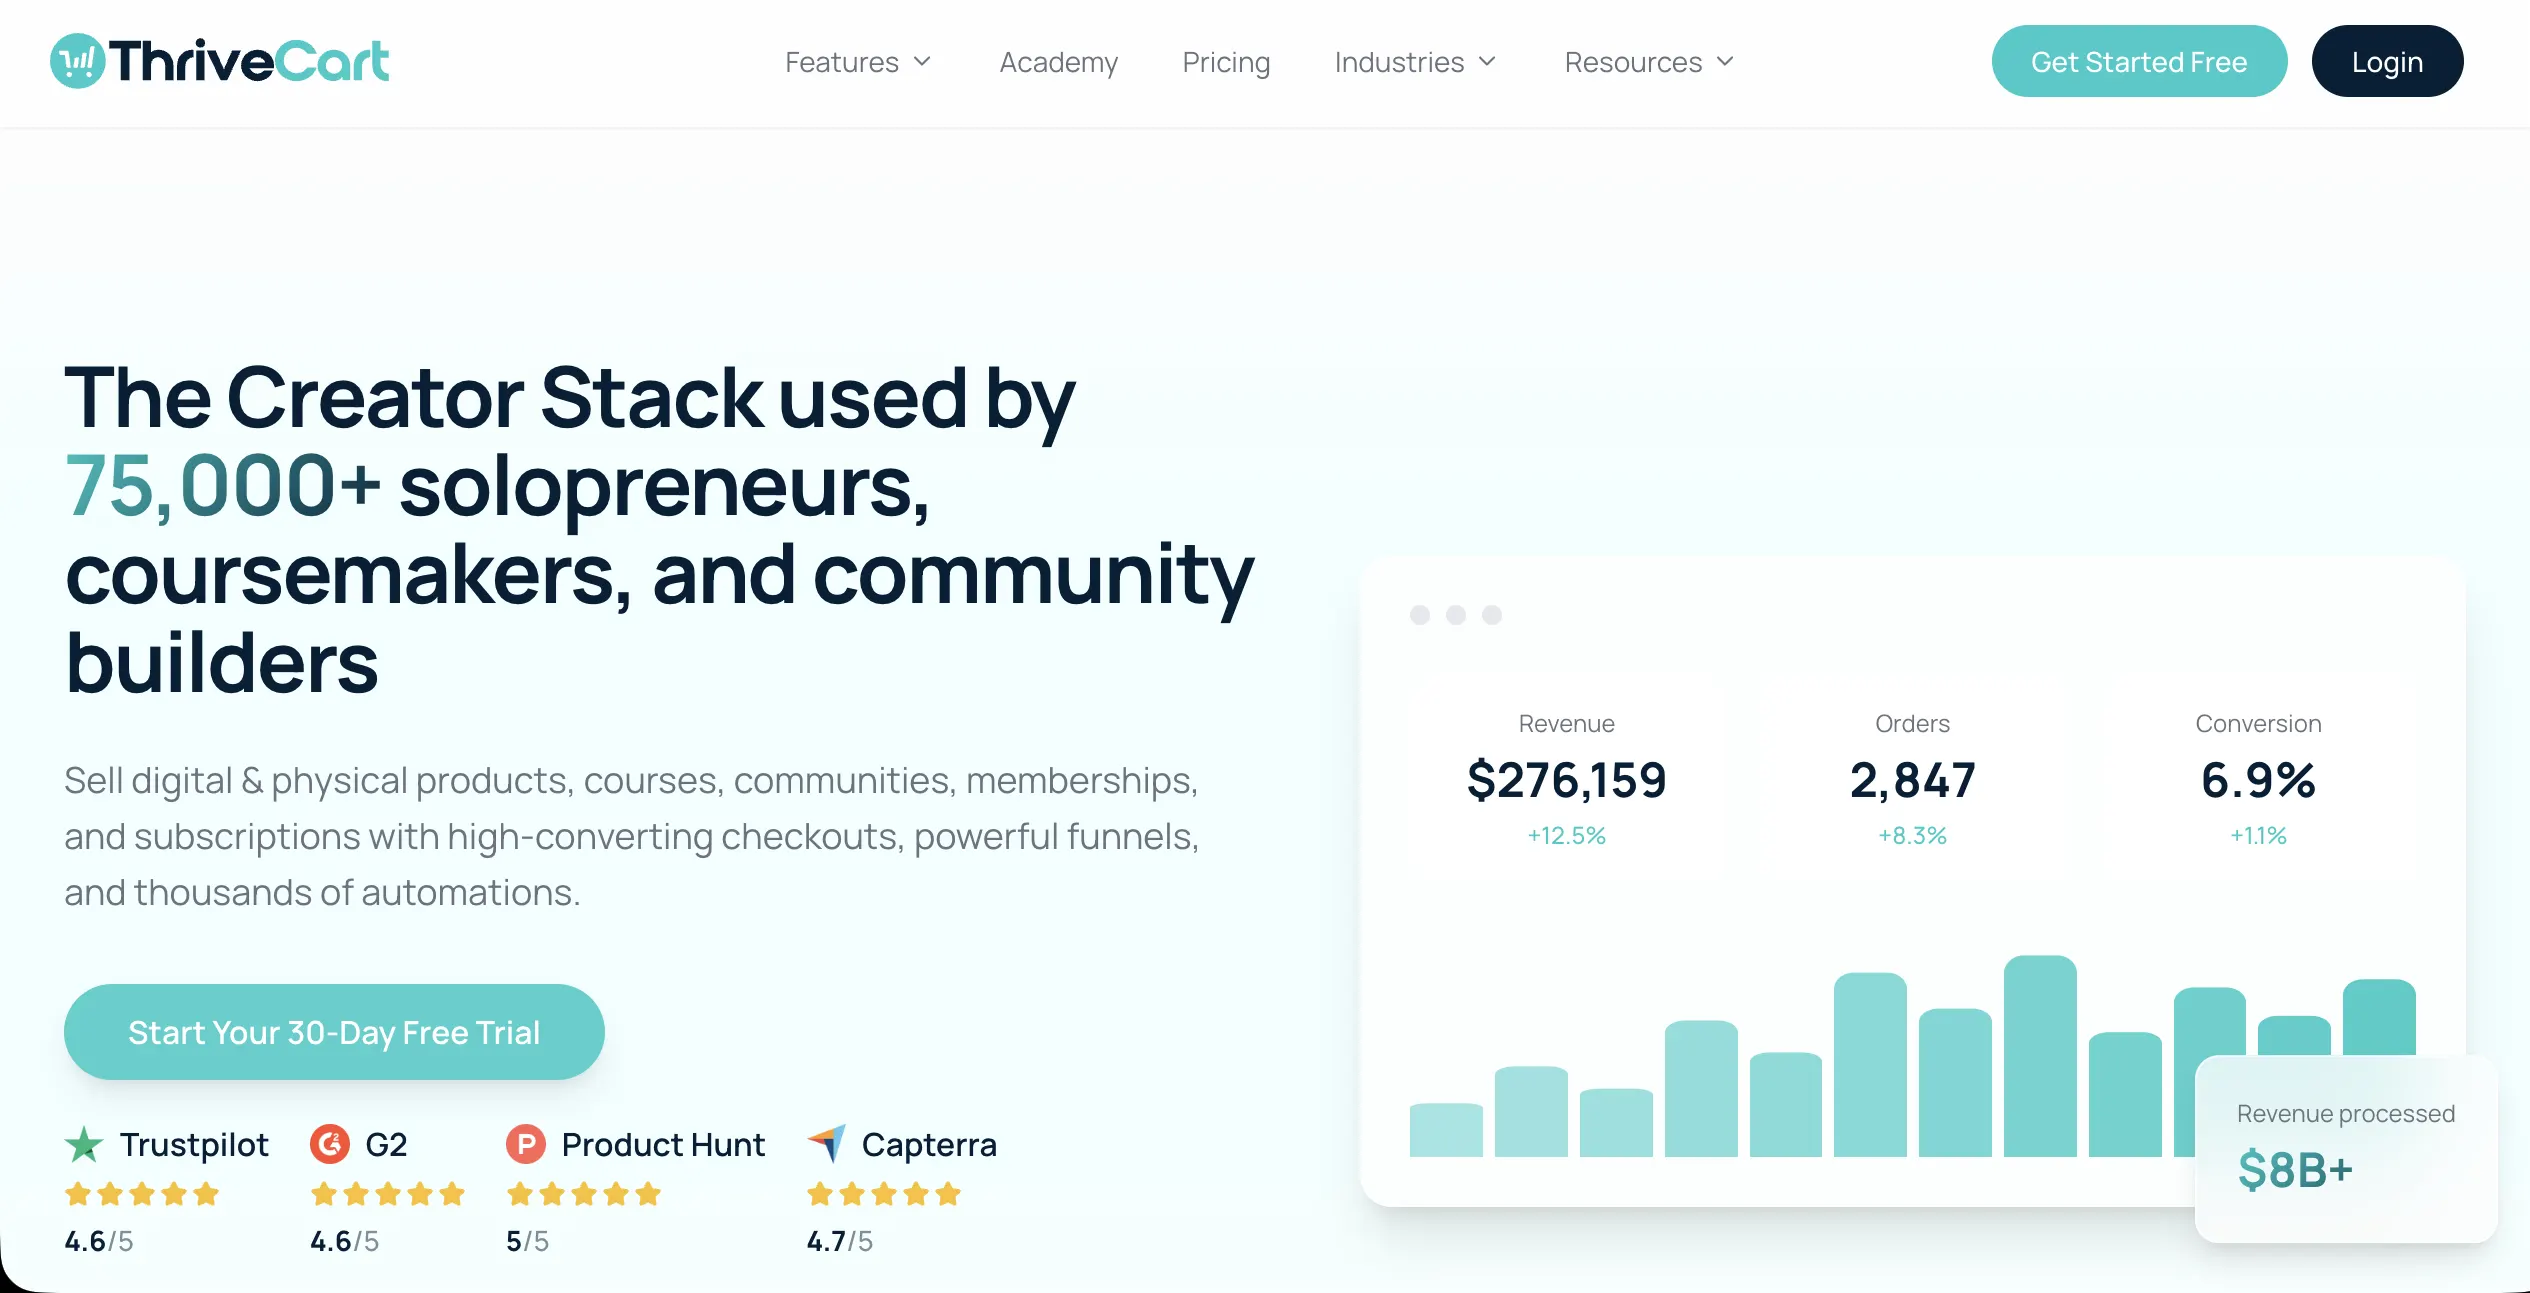2530x1293 pixels.
Task: Click the Get Started Free button
Action: (x=2139, y=61)
